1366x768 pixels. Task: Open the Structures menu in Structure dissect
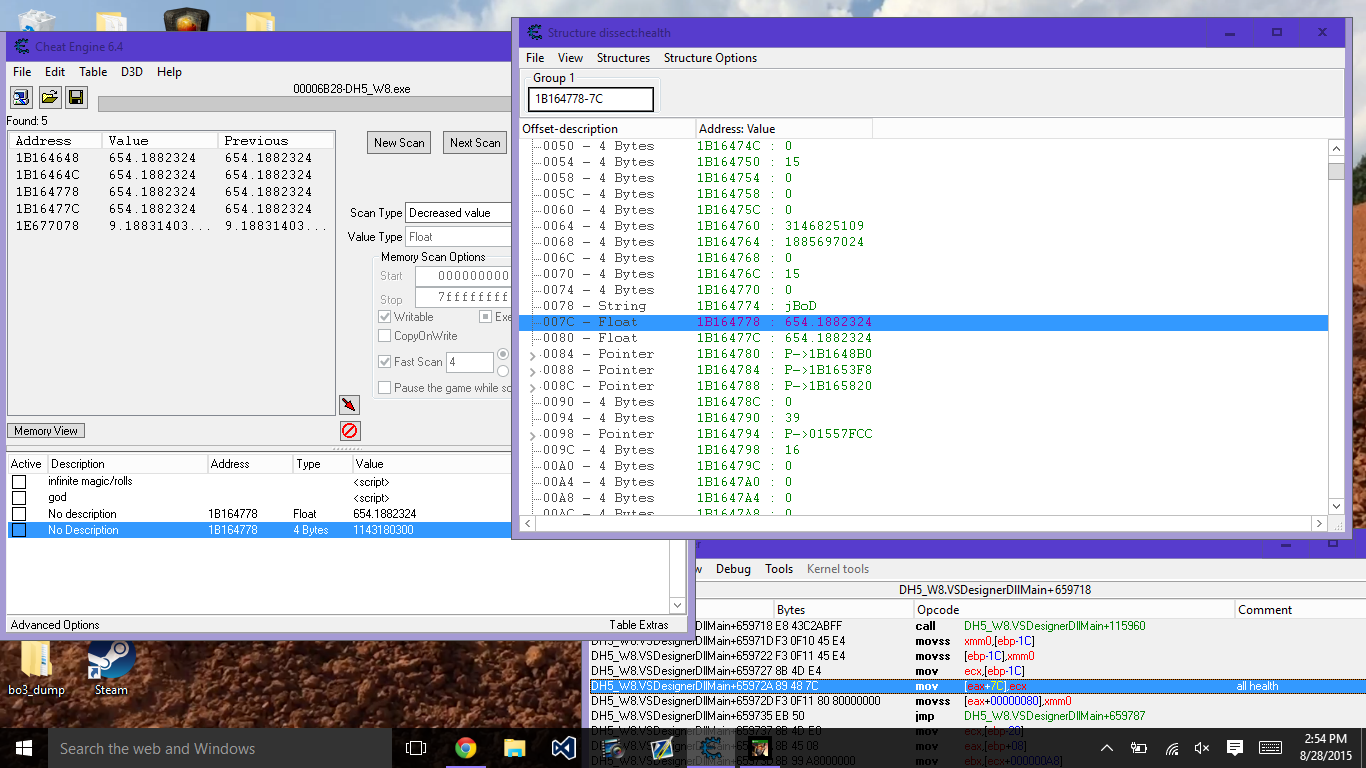623,58
